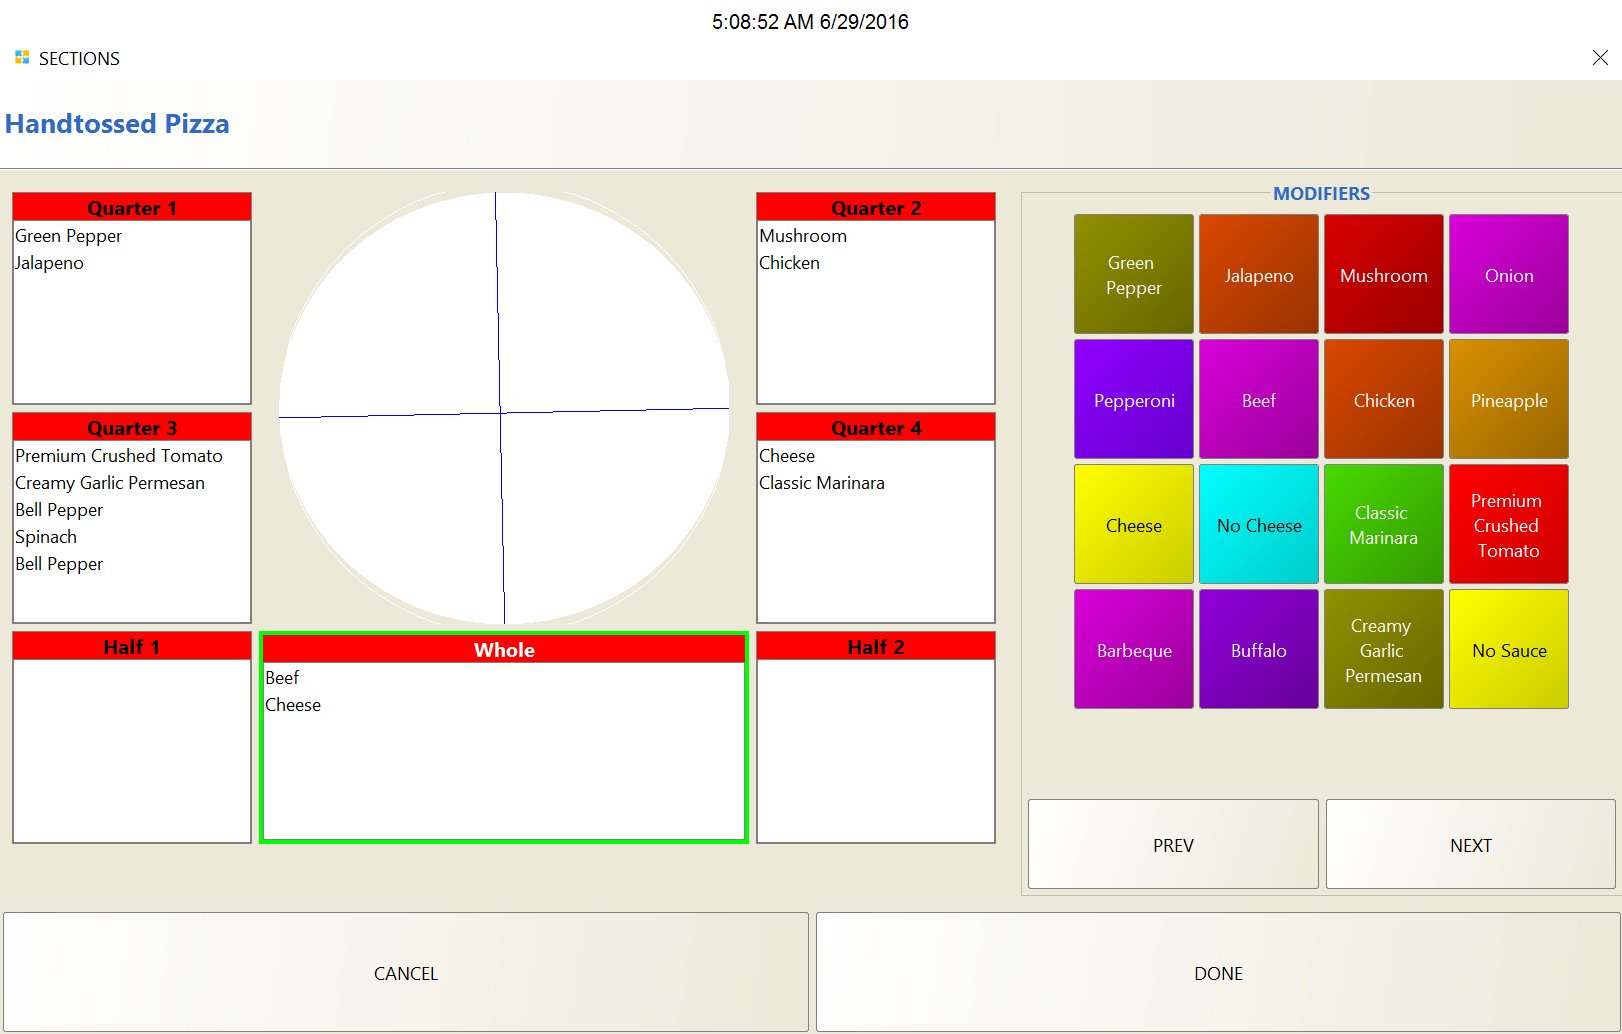Switch to the Half 2 section
1622x1034 pixels.
876,646
